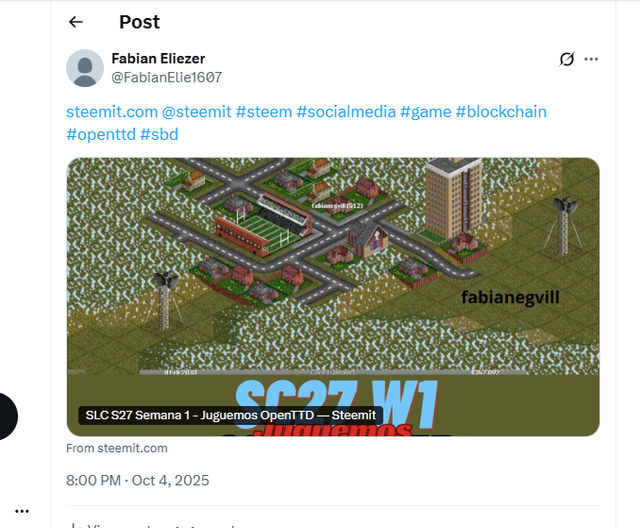
Task: Click the Fabian Eliezer display name
Action: tap(158, 58)
